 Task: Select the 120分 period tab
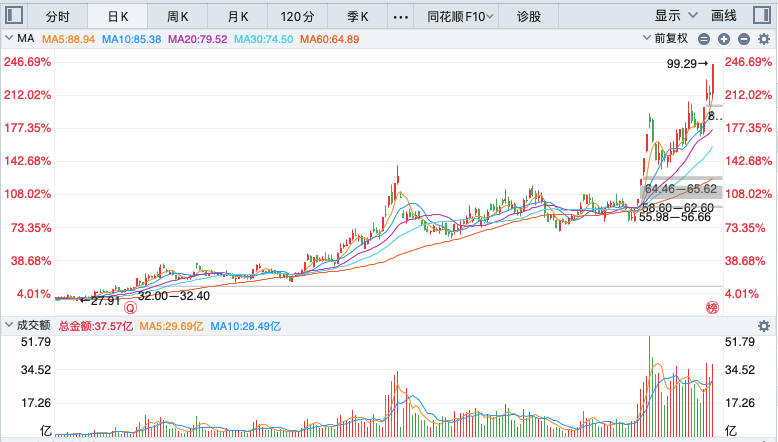[x=297, y=17]
